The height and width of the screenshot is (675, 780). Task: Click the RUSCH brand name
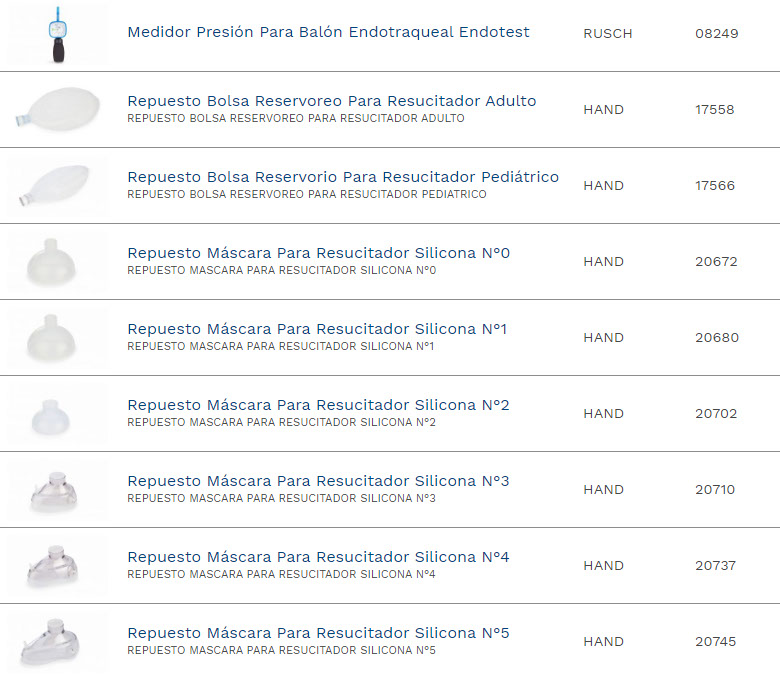(608, 34)
